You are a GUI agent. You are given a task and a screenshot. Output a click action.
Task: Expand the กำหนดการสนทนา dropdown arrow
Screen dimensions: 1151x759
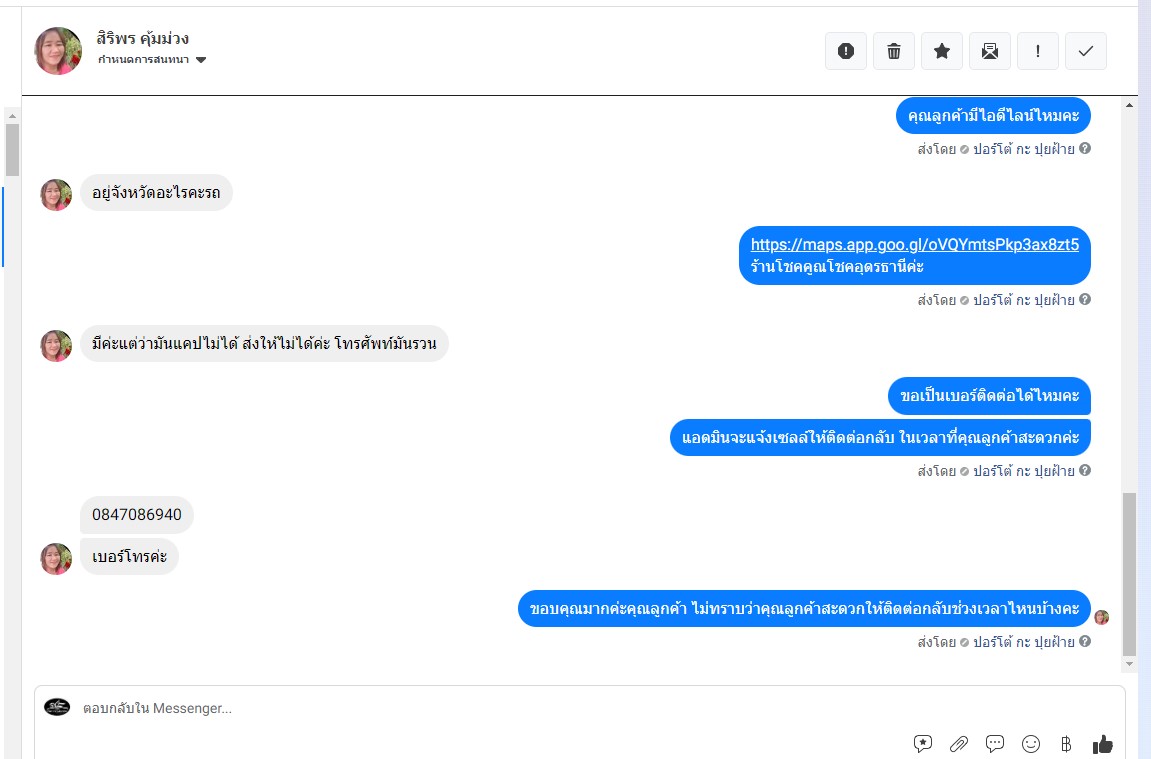click(x=201, y=60)
